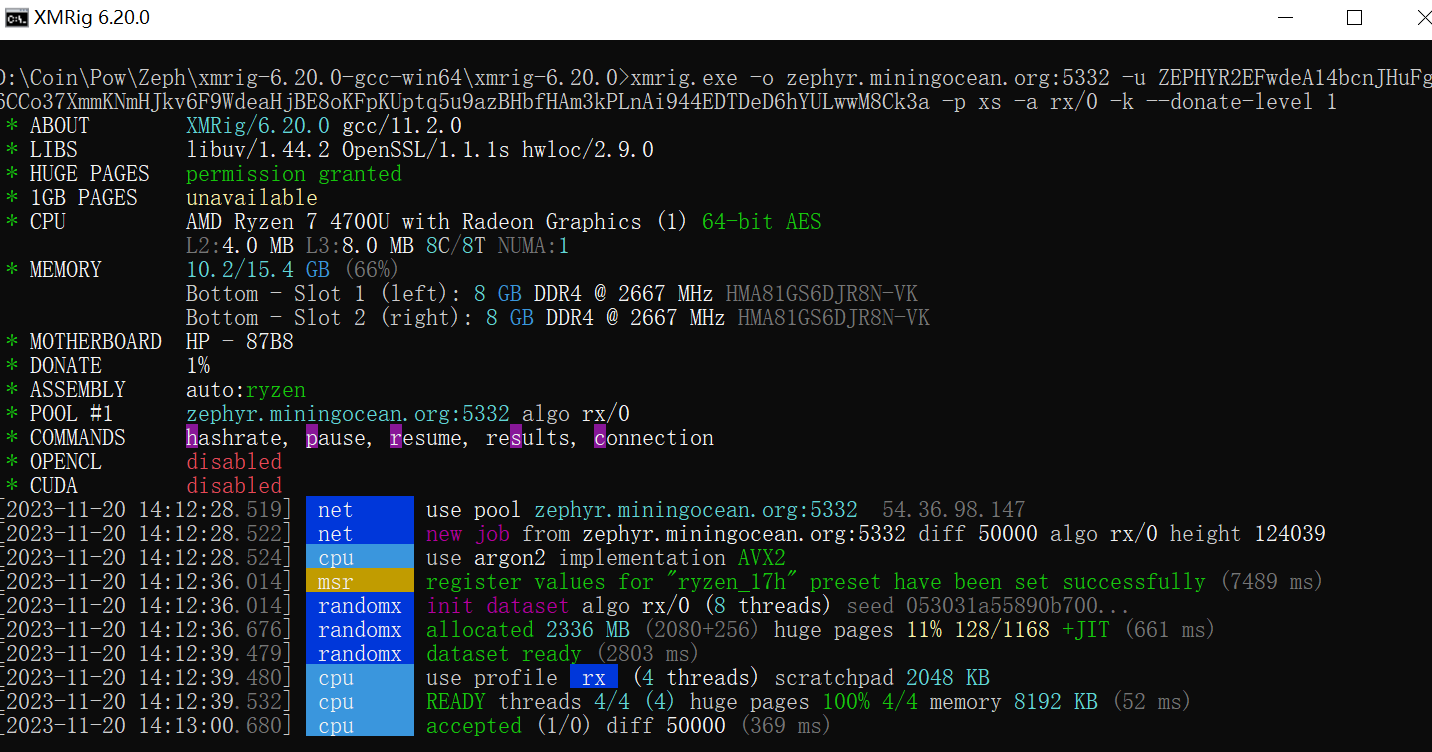Click the 'cpu' tag on accepted line
The height and width of the screenshot is (752, 1432).
pos(360,726)
